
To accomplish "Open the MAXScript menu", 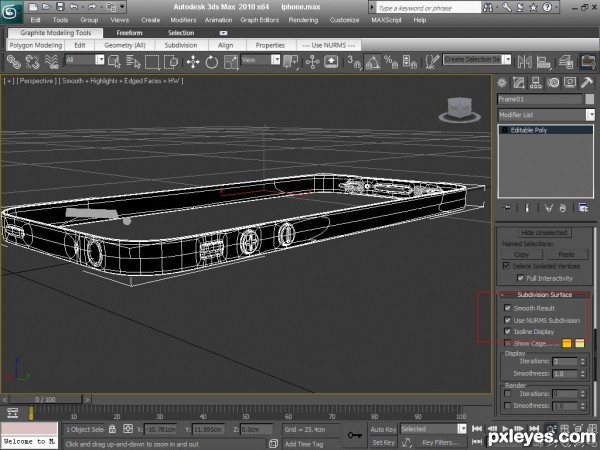I will pyautogui.click(x=386, y=20).
